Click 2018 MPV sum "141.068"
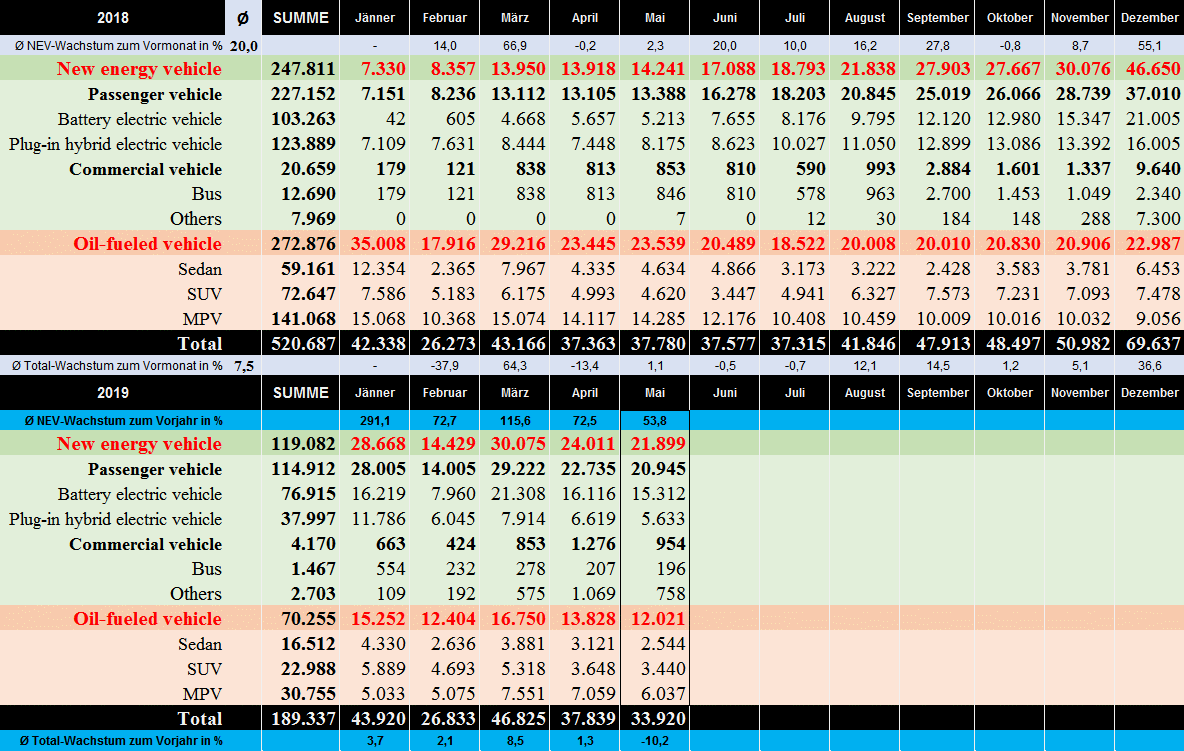Viewport: 1184px width, 751px height. [x=303, y=319]
